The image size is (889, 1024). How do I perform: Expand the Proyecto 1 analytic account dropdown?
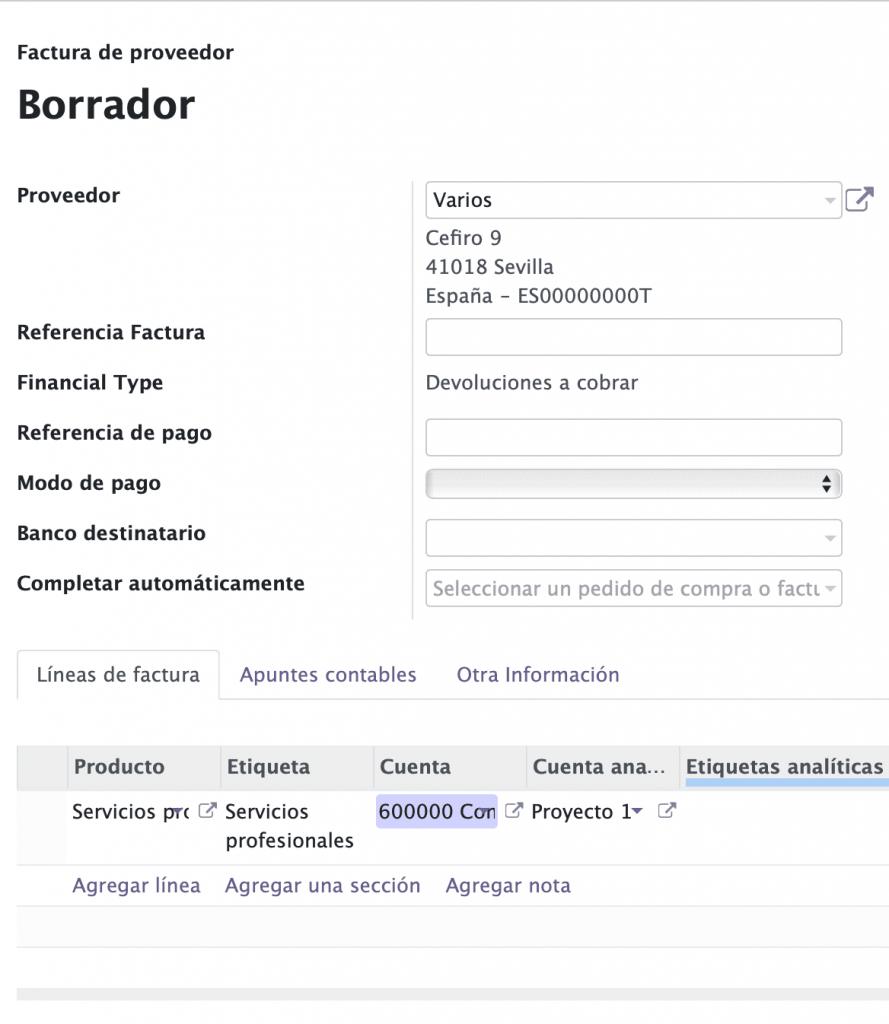(638, 811)
